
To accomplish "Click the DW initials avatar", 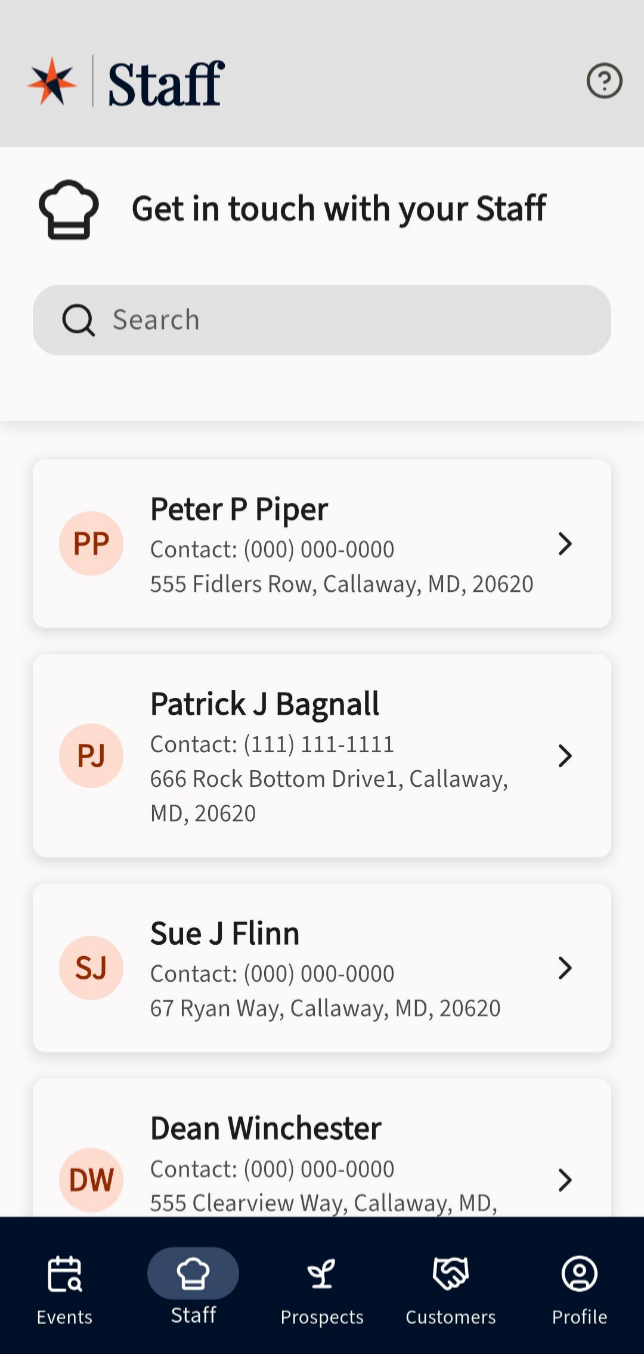I will click(x=91, y=1180).
